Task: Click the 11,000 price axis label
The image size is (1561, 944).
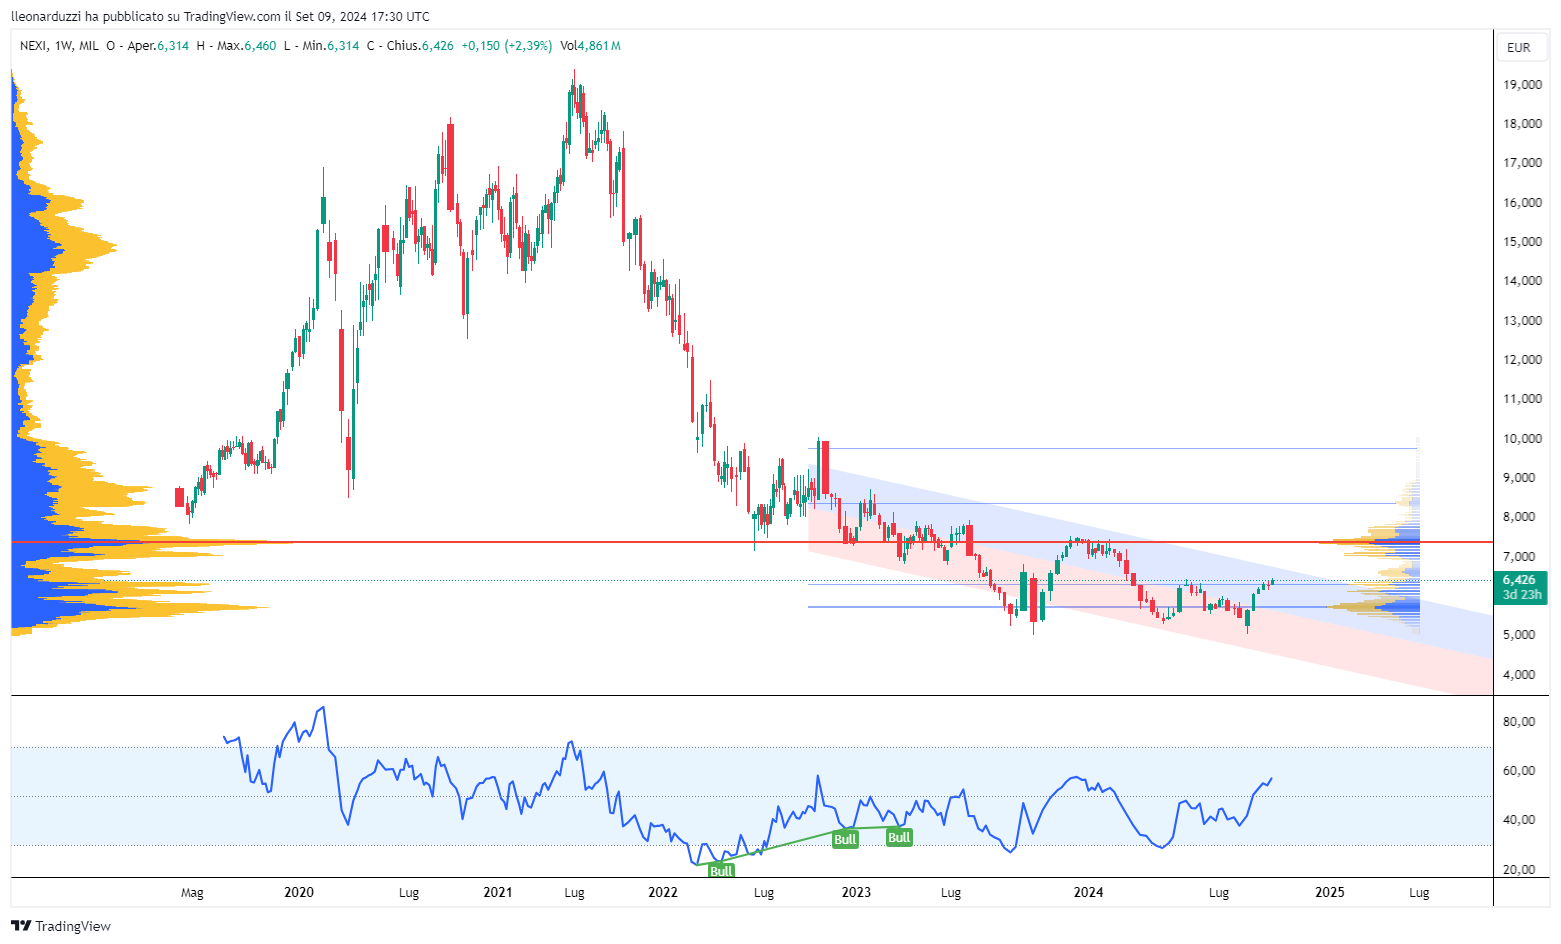Action: tap(1522, 399)
